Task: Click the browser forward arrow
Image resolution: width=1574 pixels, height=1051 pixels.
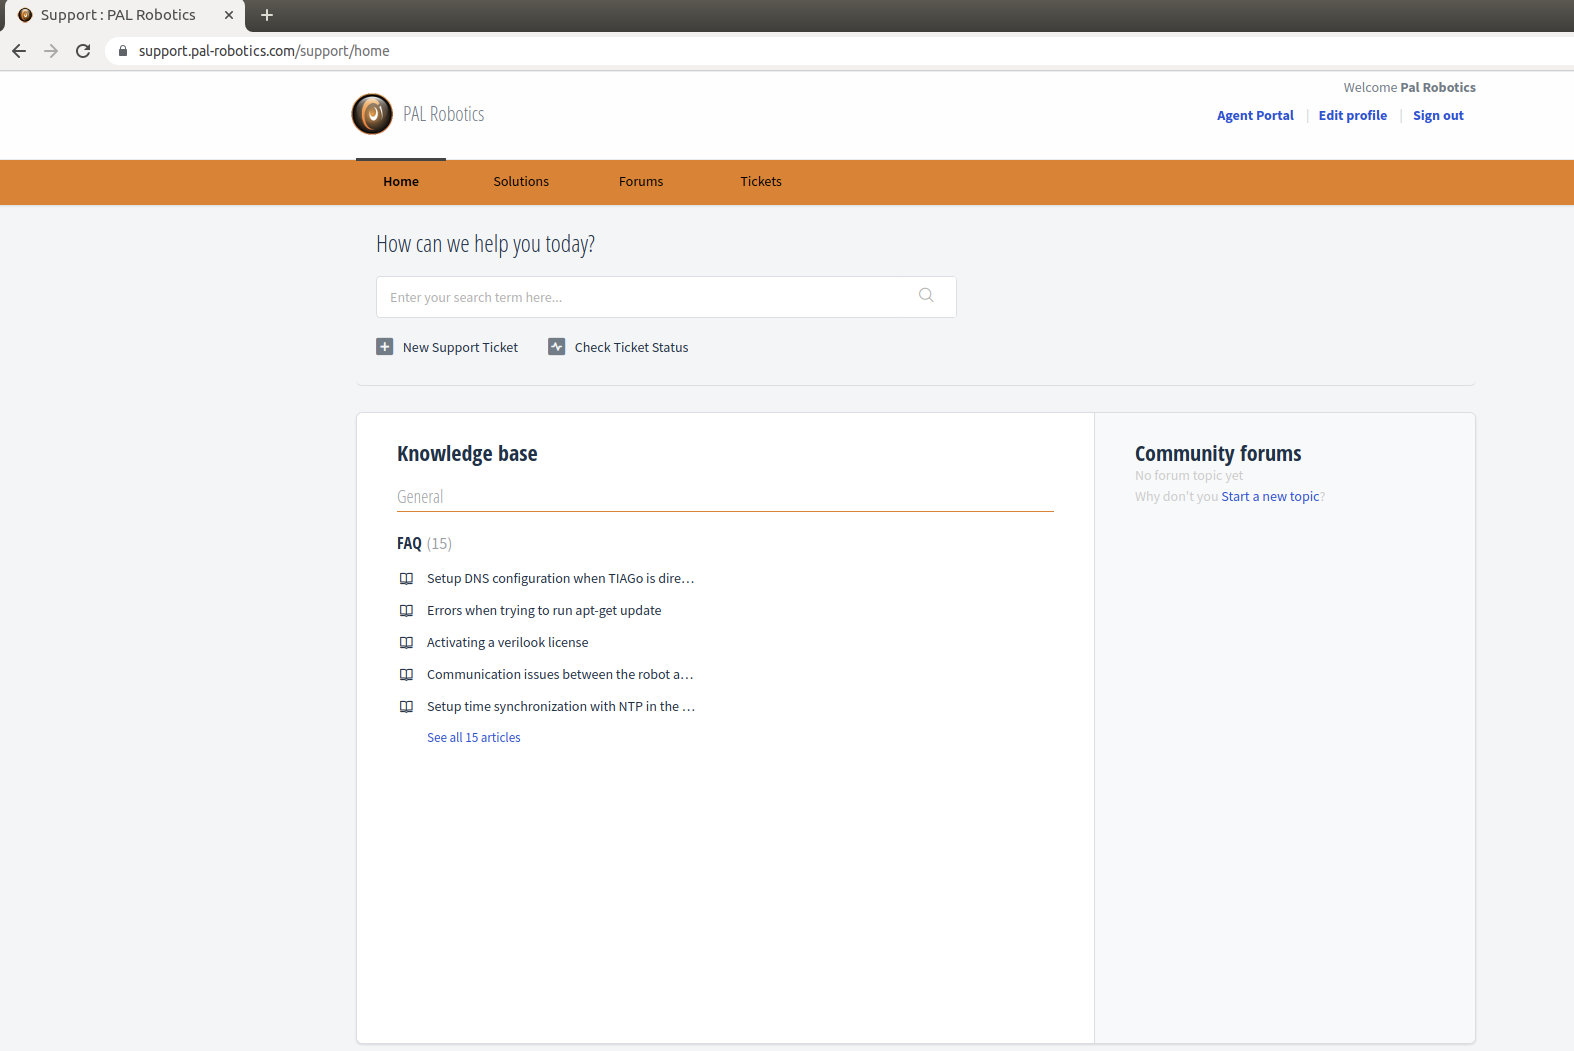Action: tap(51, 51)
